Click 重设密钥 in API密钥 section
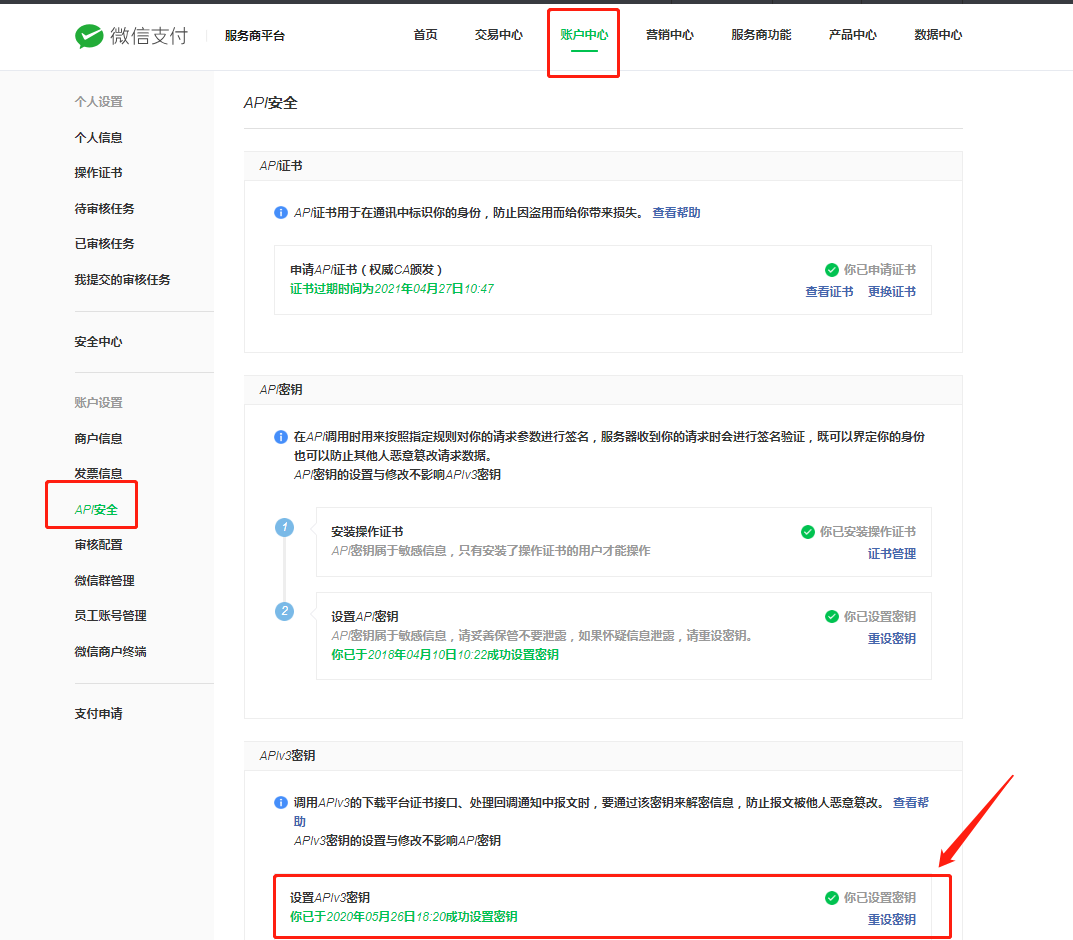Viewport: 1073px width, 940px height. tap(892, 638)
